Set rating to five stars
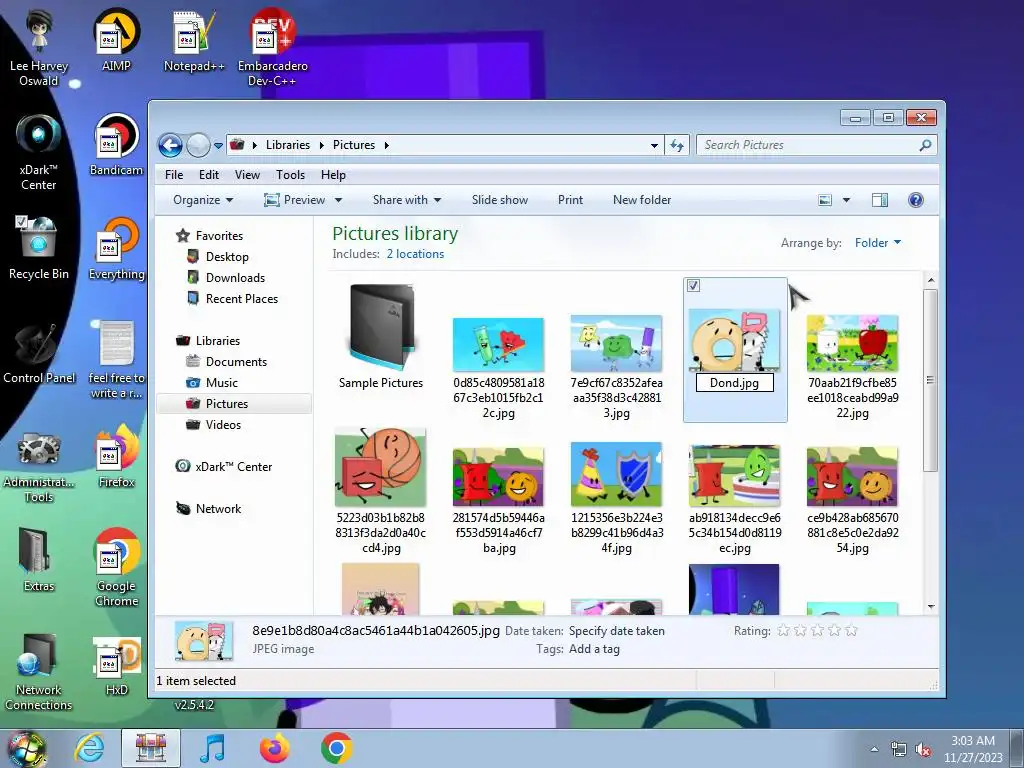The image size is (1024, 768). (x=851, y=630)
